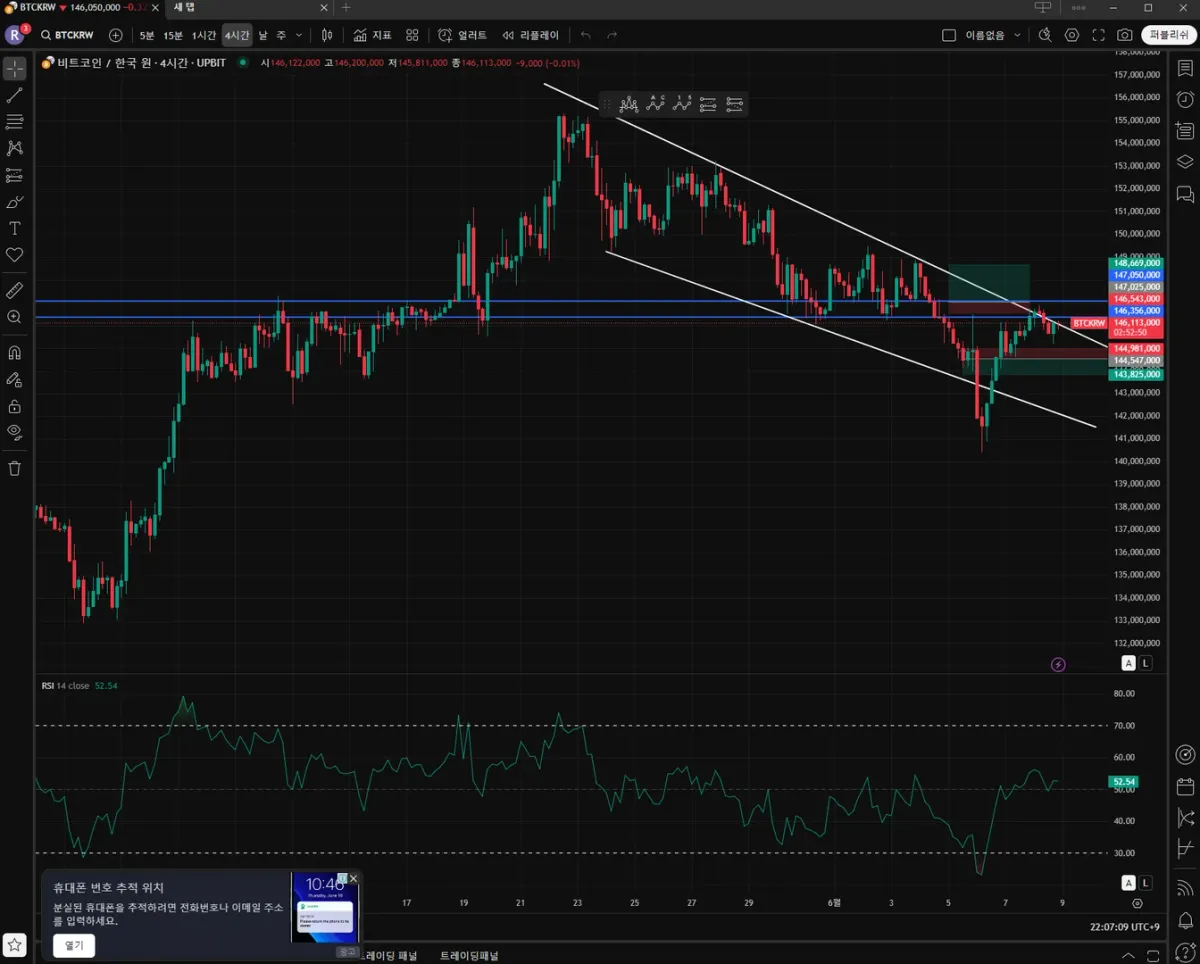This screenshot has width=1200, height=964.
Task: Expand the timeframe interval dropdown arrow
Action: 299,35
